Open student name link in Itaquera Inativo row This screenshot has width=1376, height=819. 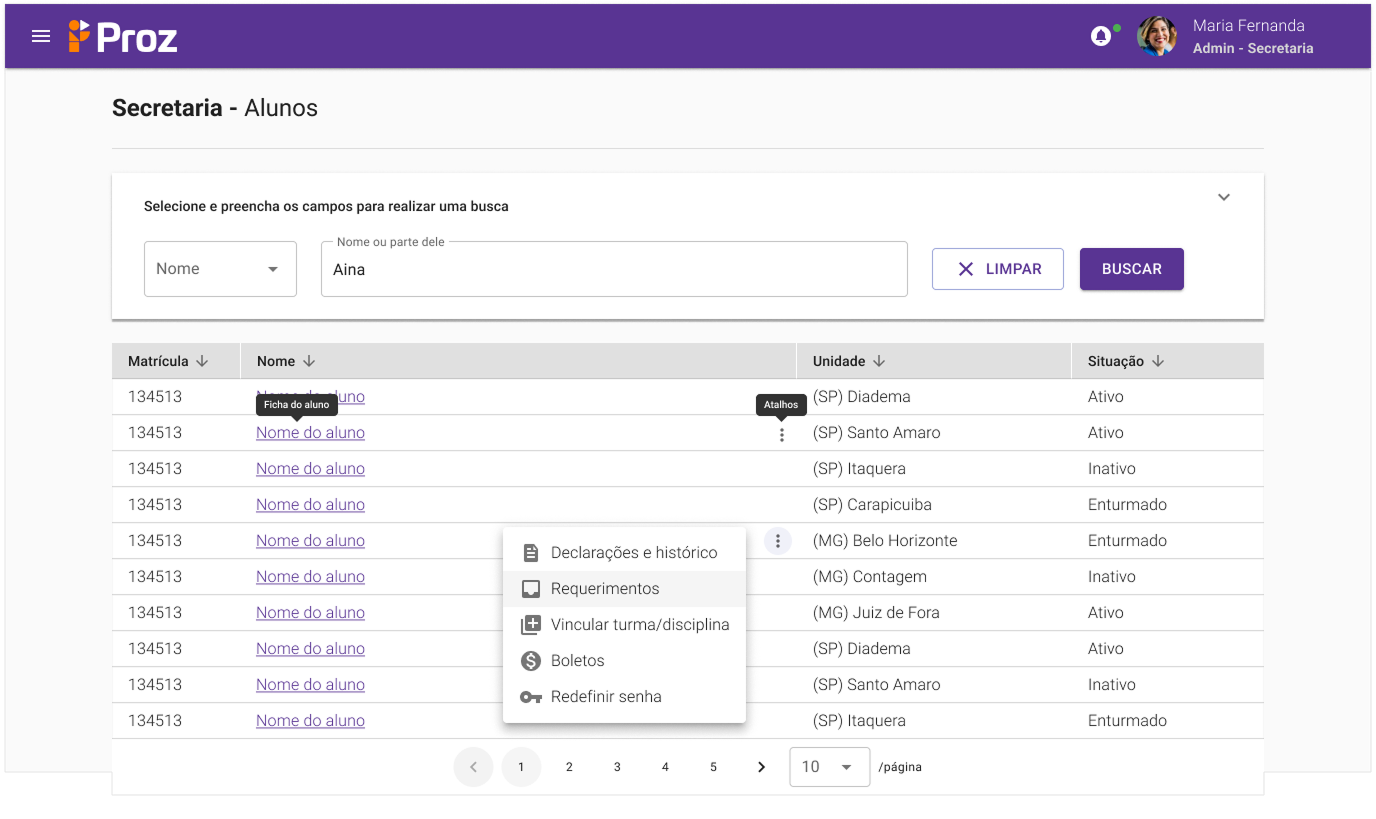(310, 469)
